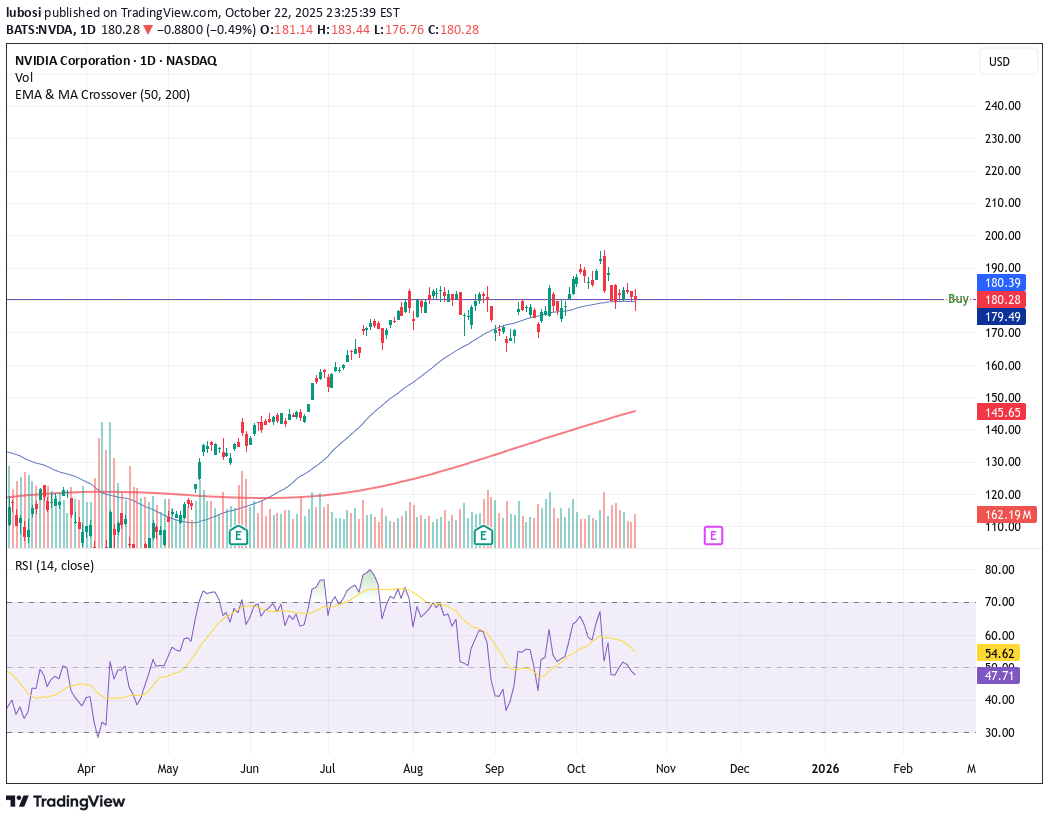Click the red 180.28 current price tag
Image resolution: width=1049 pixels, height=820 pixels.
pos(1003,300)
